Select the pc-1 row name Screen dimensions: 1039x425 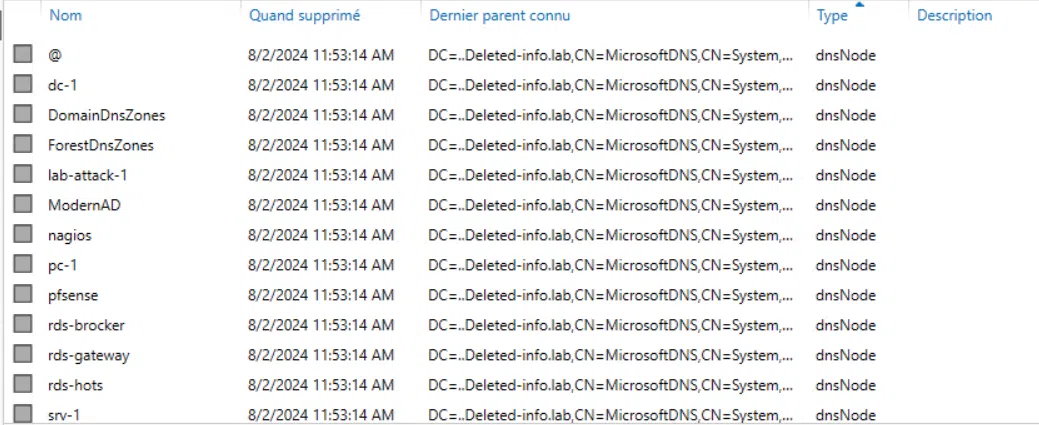(62, 265)
